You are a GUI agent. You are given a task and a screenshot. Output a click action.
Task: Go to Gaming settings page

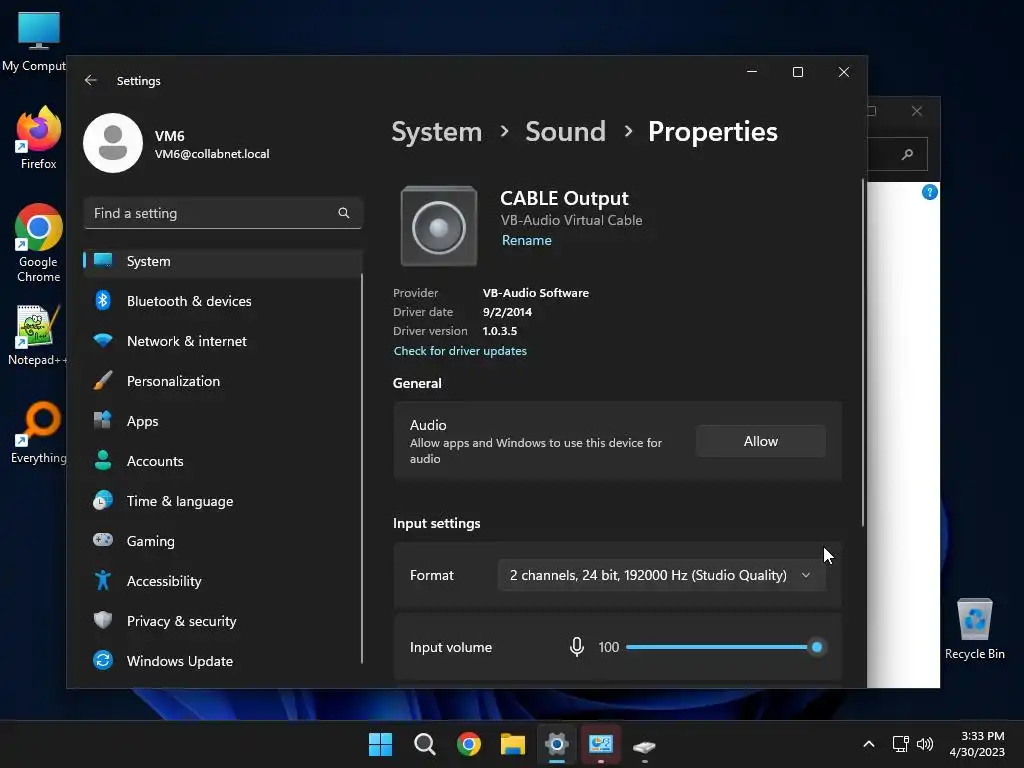[223, 541]
